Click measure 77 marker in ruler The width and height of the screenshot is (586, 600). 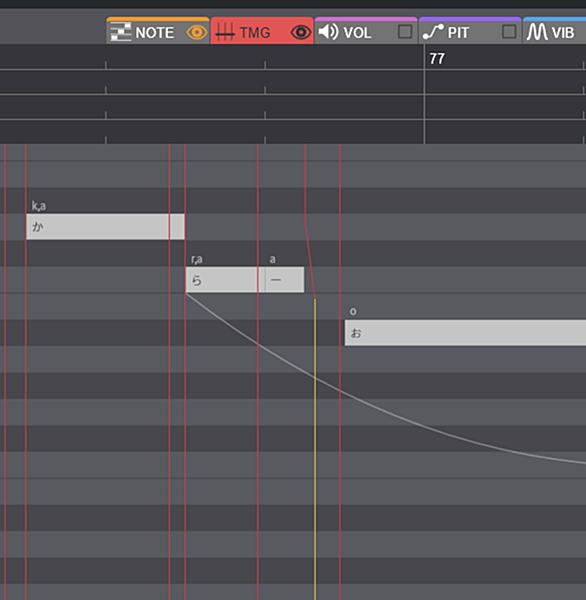[437, 59]
